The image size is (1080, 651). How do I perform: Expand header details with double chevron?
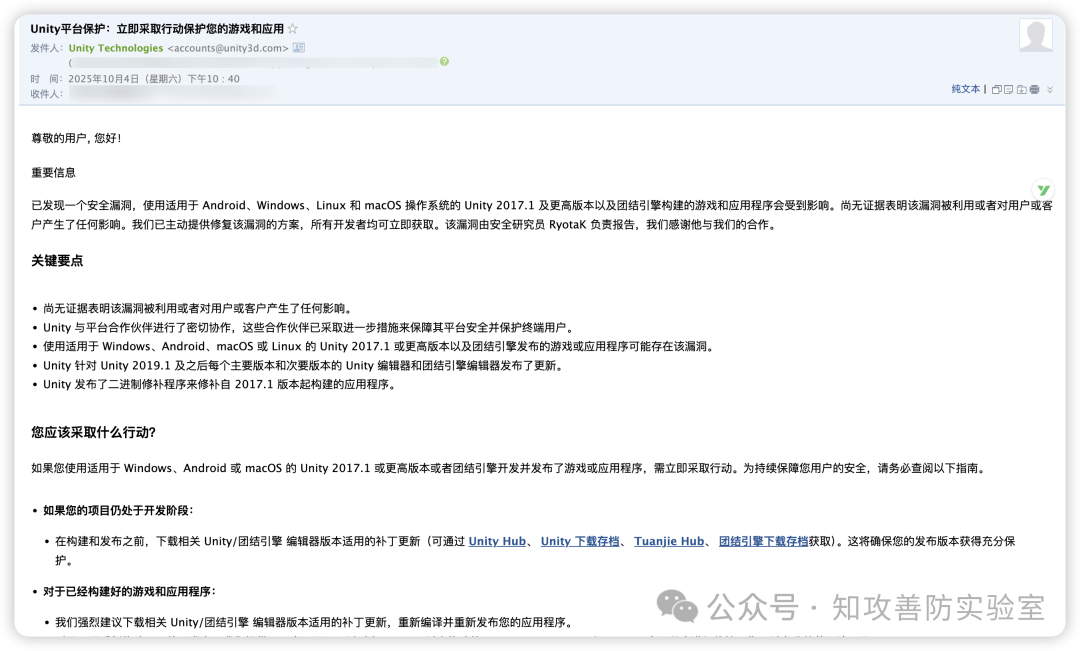pyautogui.click(x=1050, y=90)
